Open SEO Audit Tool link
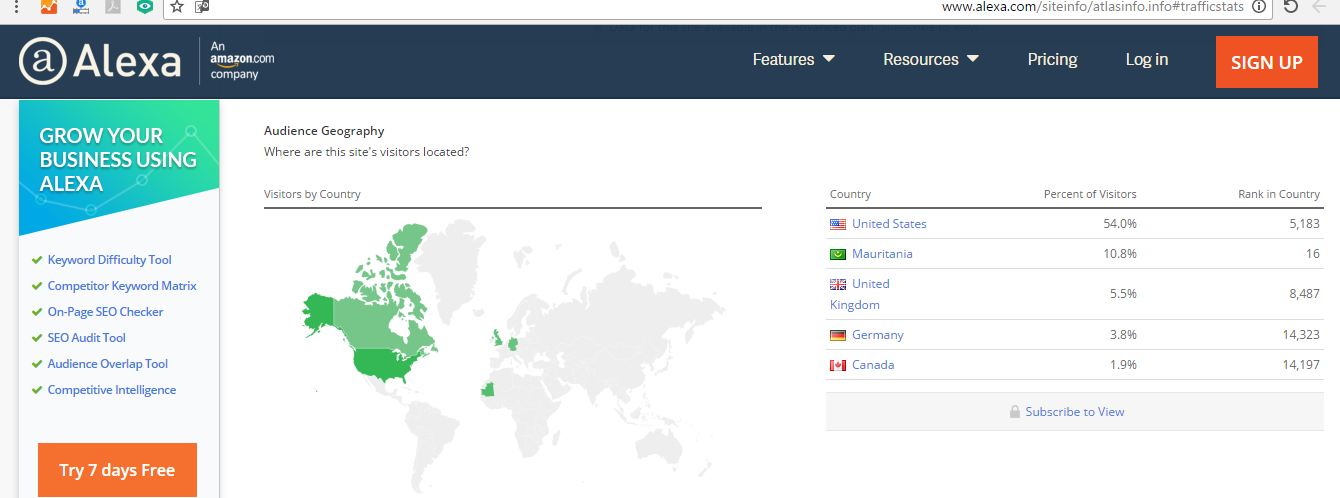 point(86,338)
